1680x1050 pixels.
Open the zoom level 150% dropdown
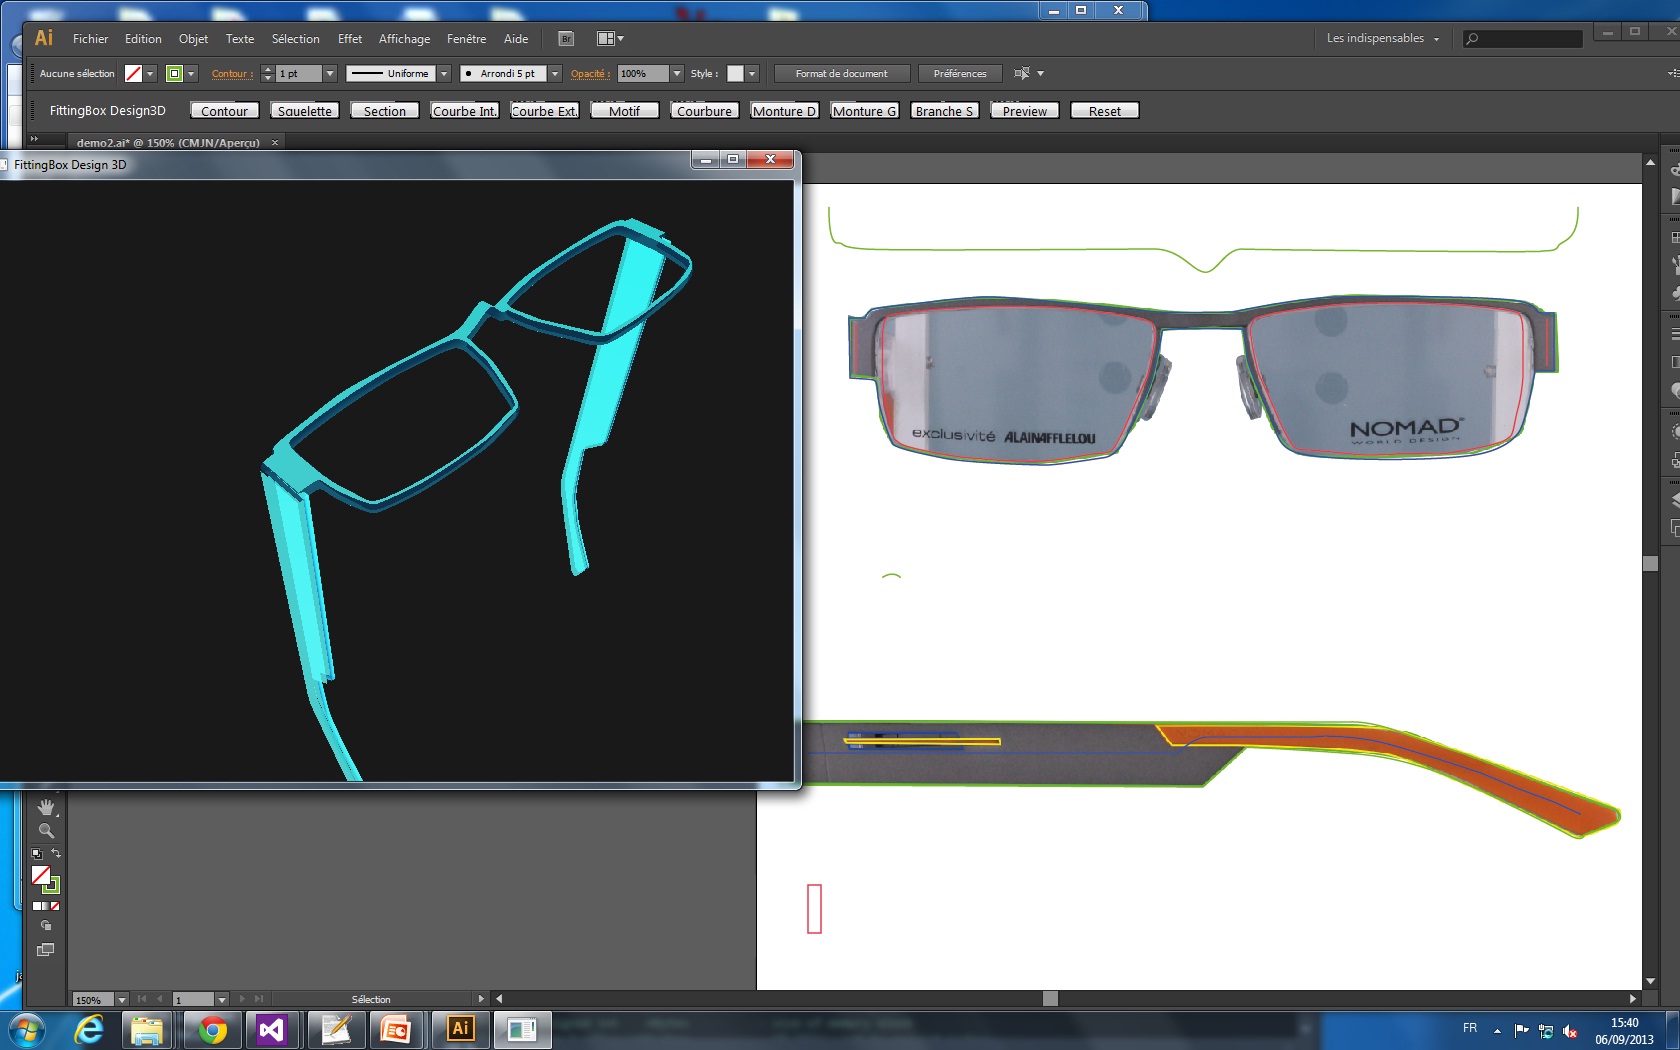(122, 999)
